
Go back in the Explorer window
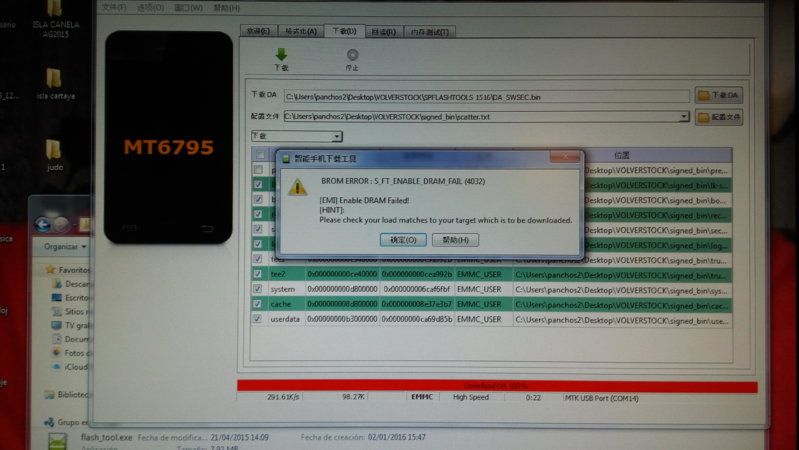pos(43,224)
